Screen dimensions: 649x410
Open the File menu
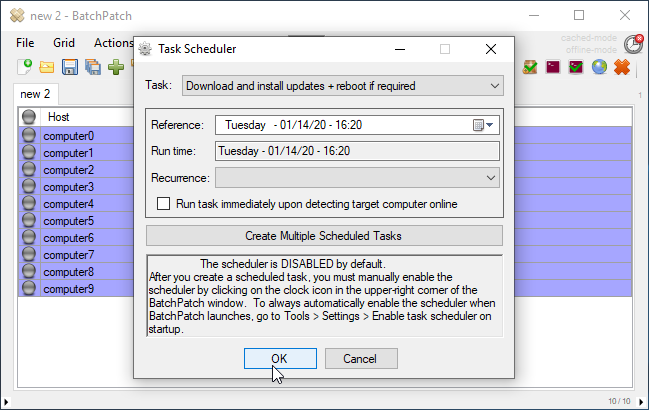(x=25, y=43)
